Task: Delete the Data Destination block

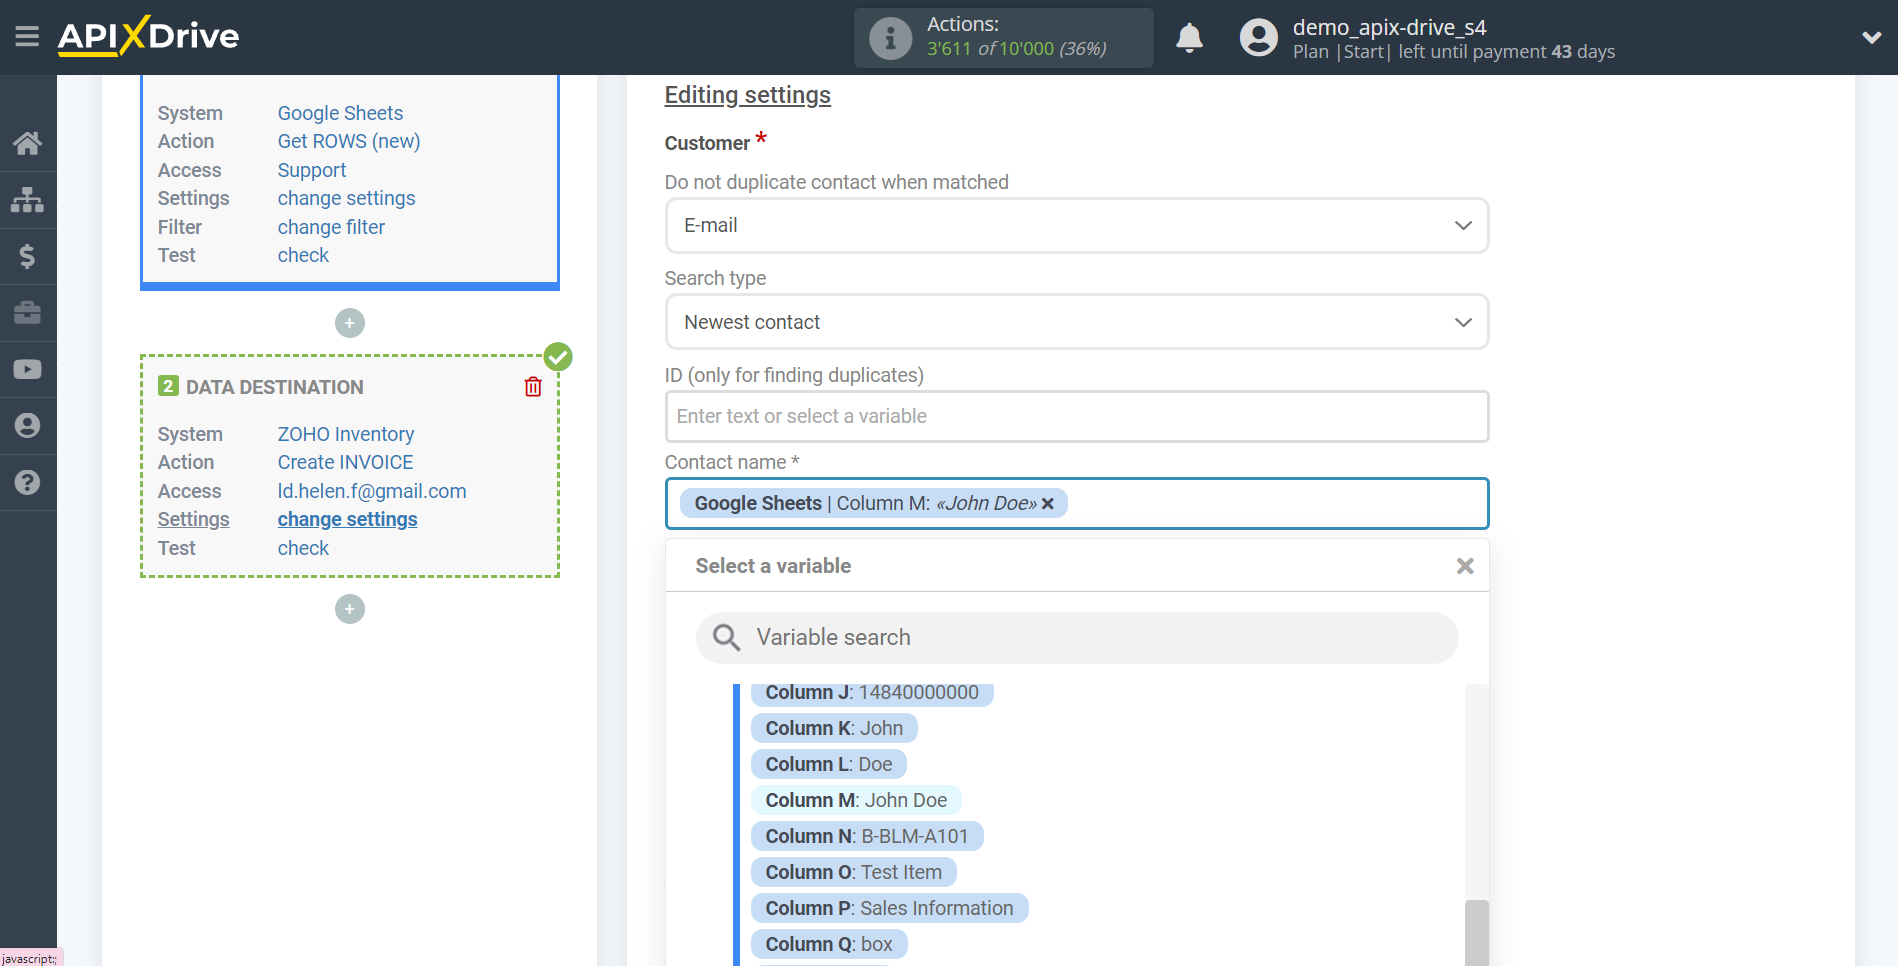Action: click(533, 387)
